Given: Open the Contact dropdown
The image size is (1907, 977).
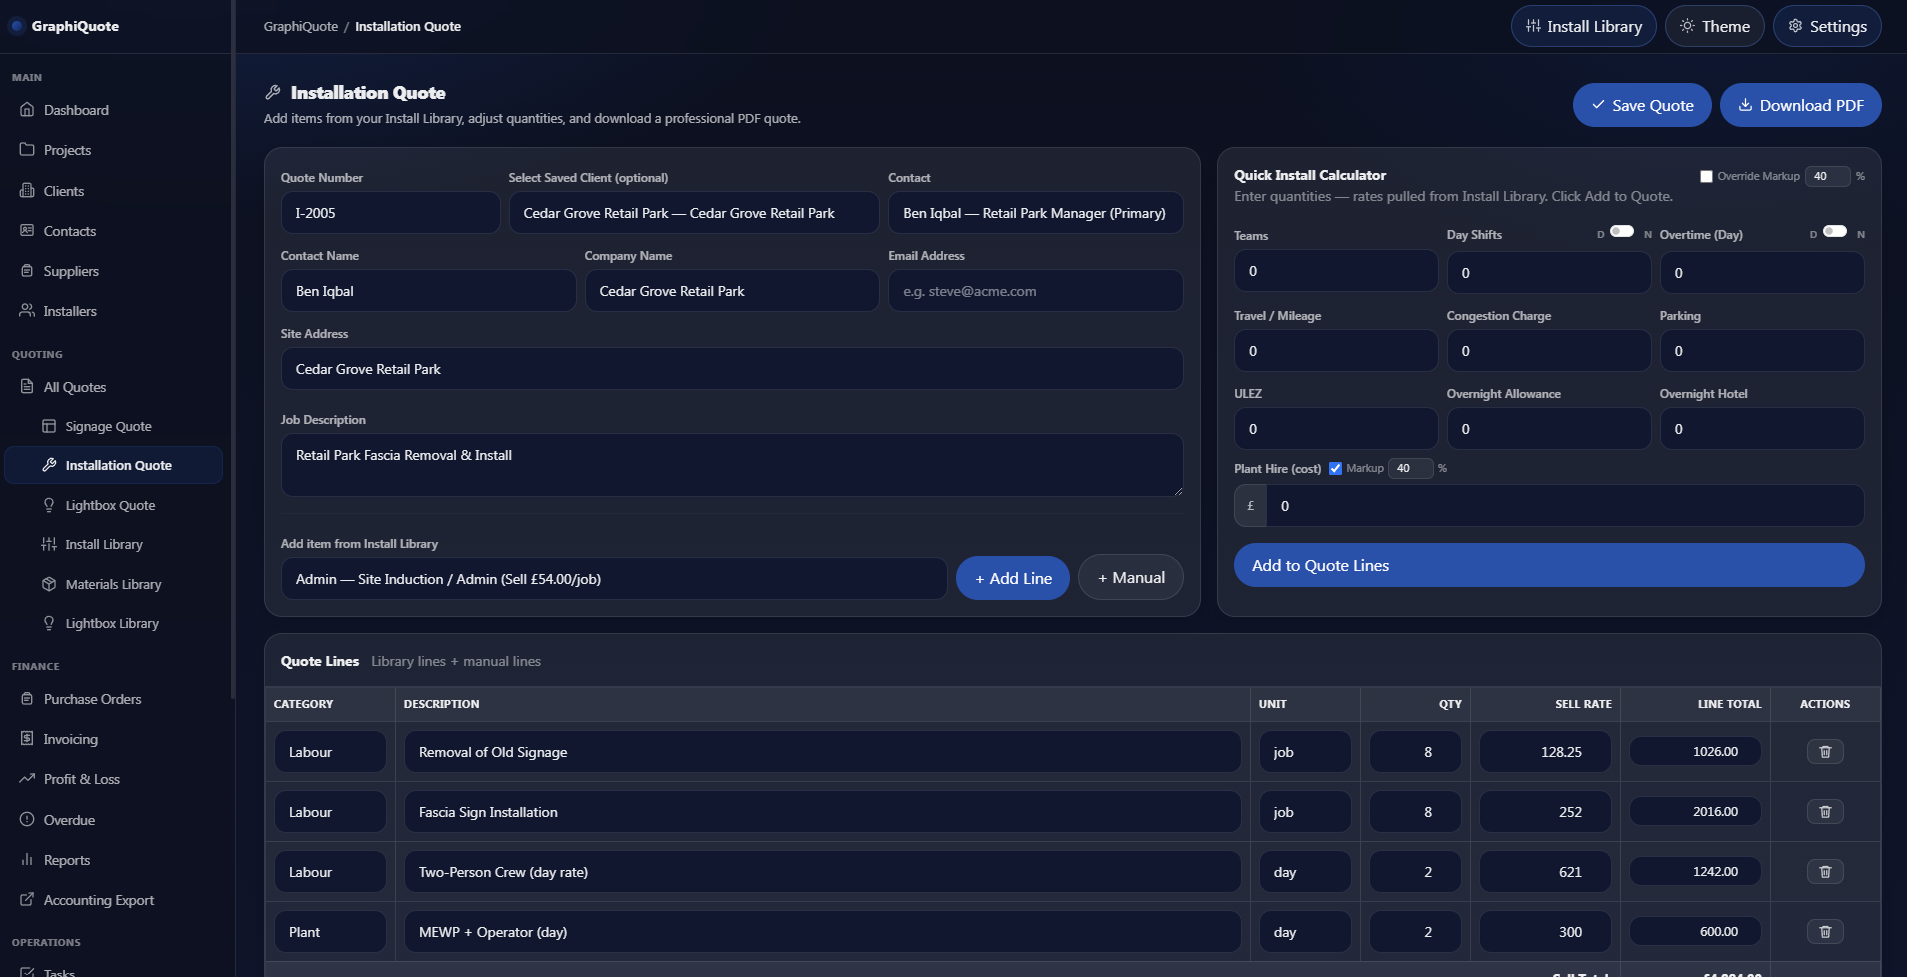Looking at the screenshot, I should (1035, 213).
